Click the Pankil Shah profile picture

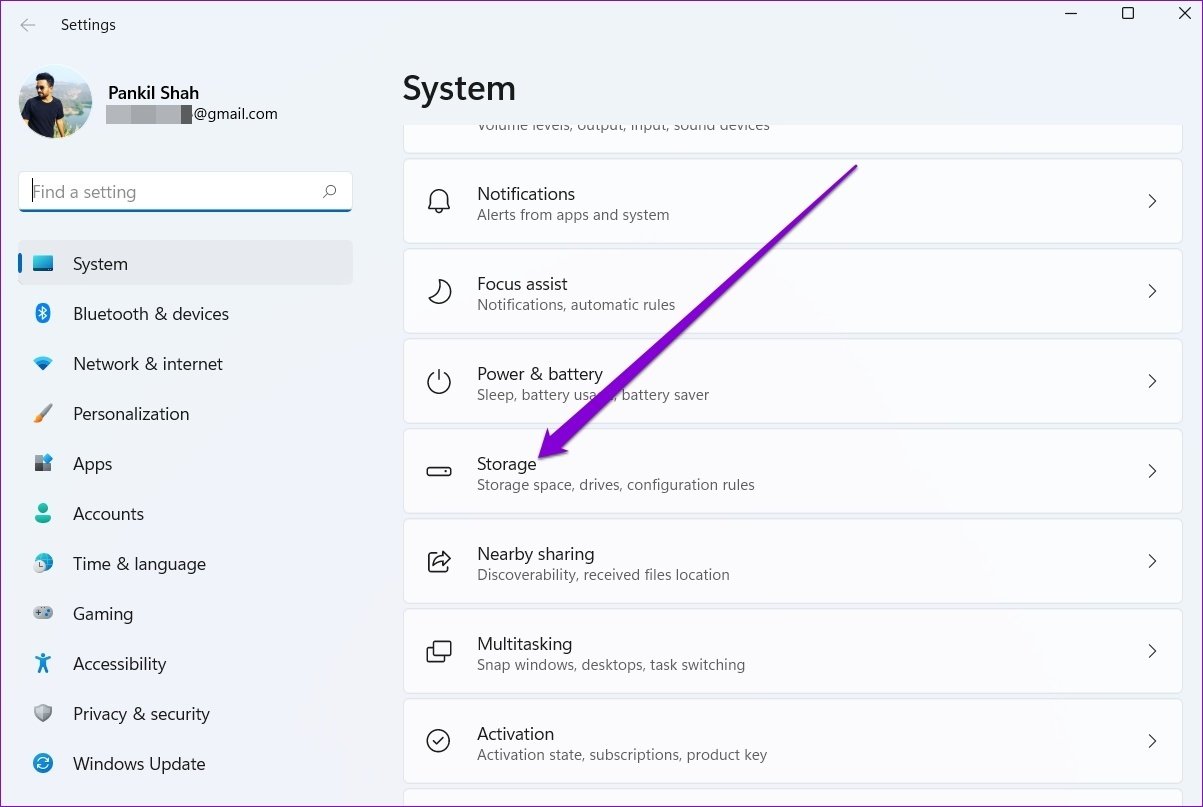point(55,102)
